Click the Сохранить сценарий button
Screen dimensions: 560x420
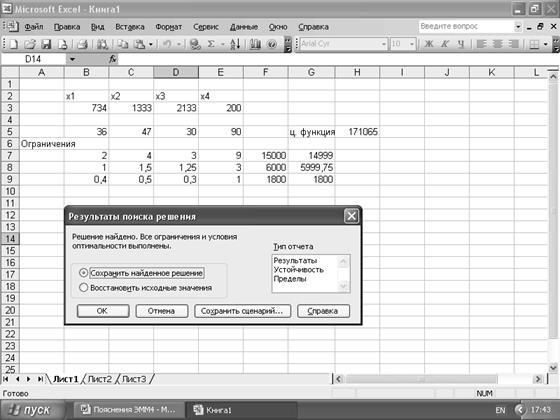(242, 311)
